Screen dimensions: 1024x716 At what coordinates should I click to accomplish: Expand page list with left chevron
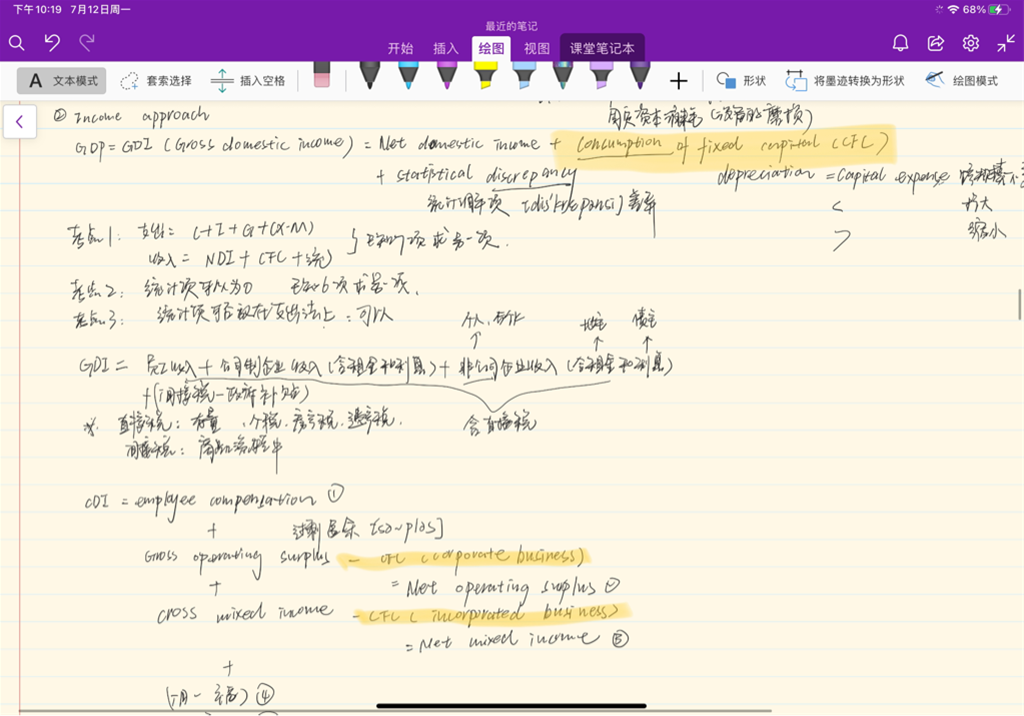[x=19, y=121]
